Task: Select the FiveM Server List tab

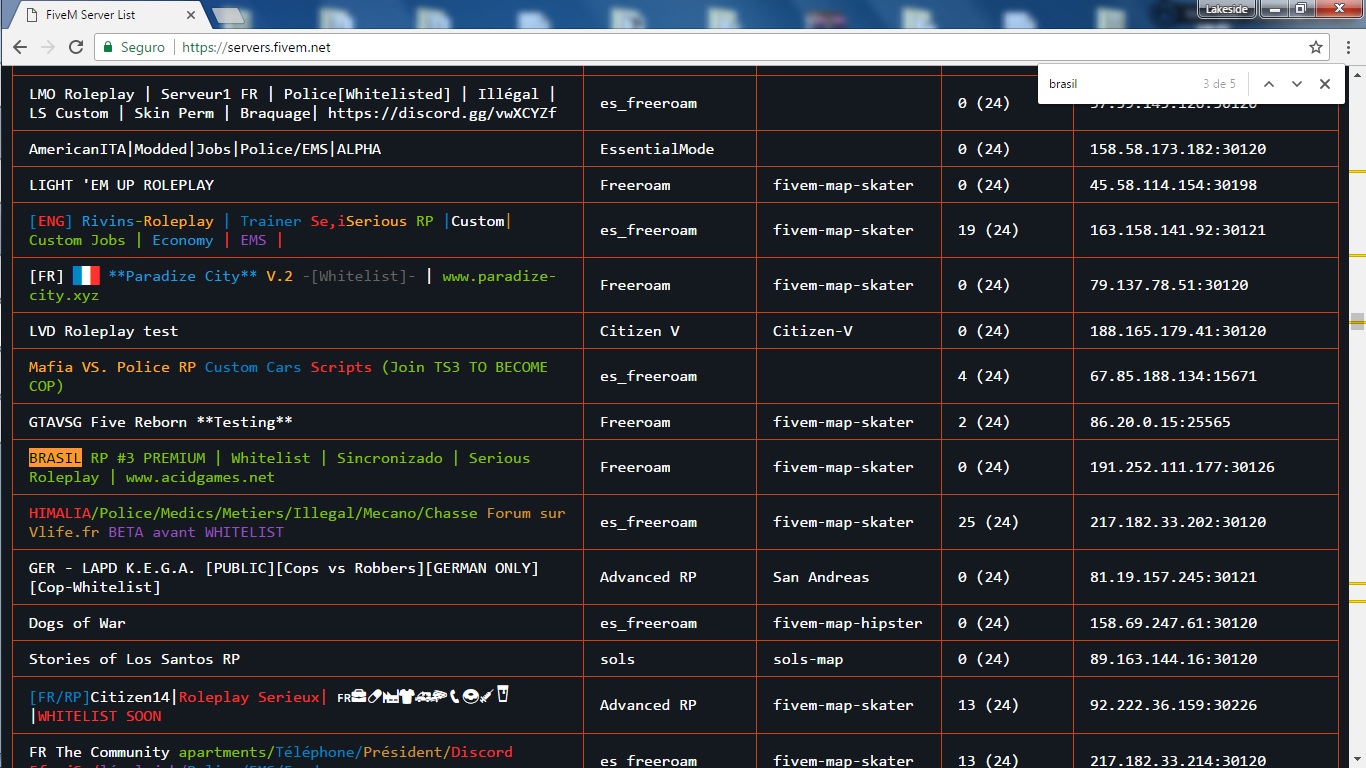Action: (104, 15)
